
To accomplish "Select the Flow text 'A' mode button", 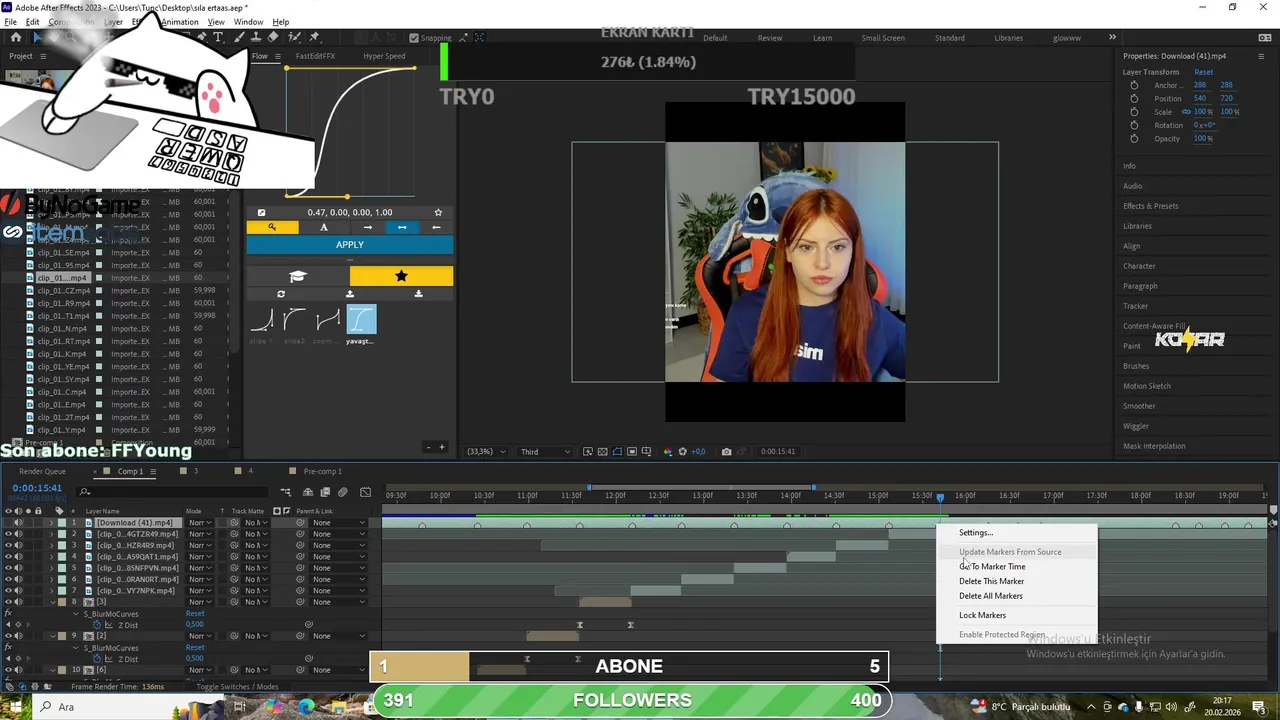I will (x=323, y=227).
